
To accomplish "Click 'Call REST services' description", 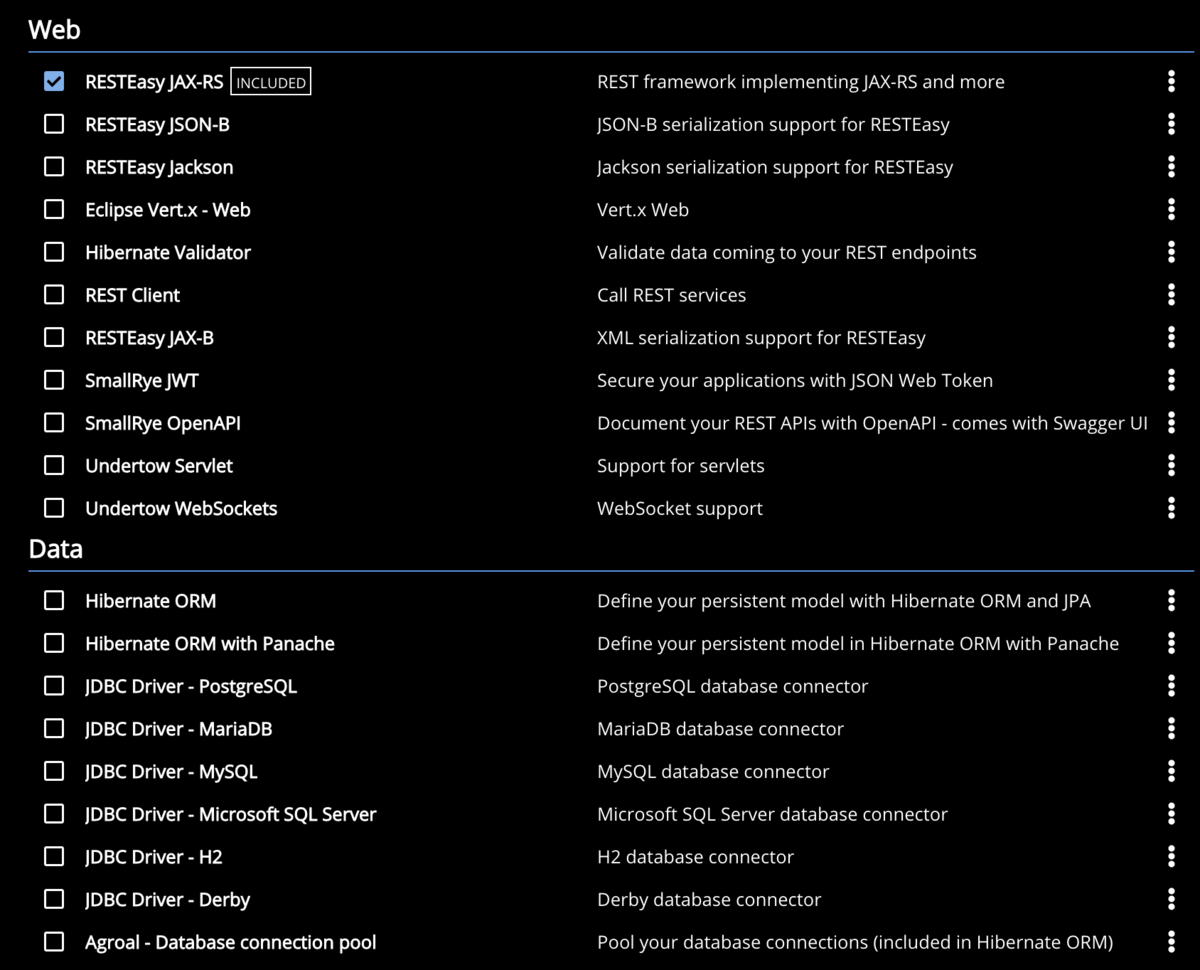I will click(x=672, y=295).
